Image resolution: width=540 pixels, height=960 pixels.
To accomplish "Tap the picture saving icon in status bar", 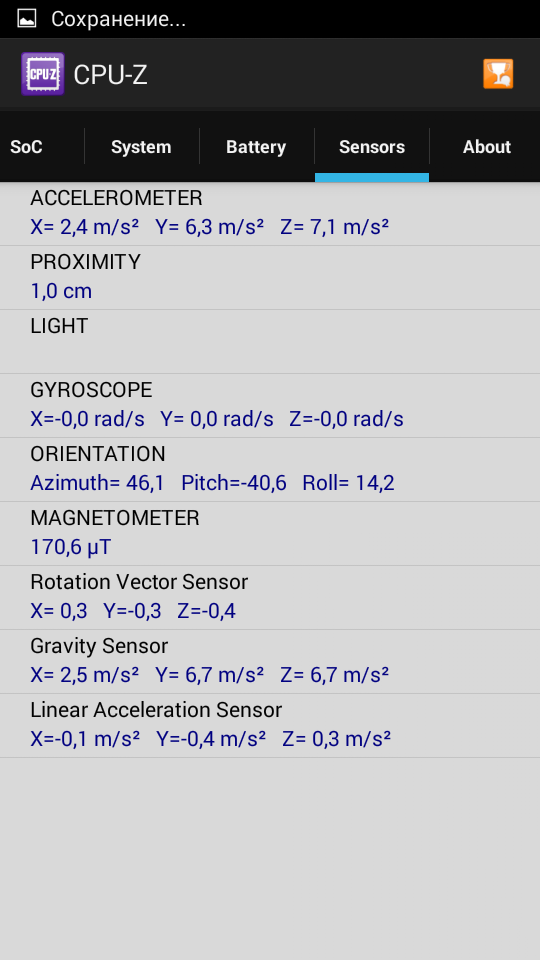I will point(26,19).
